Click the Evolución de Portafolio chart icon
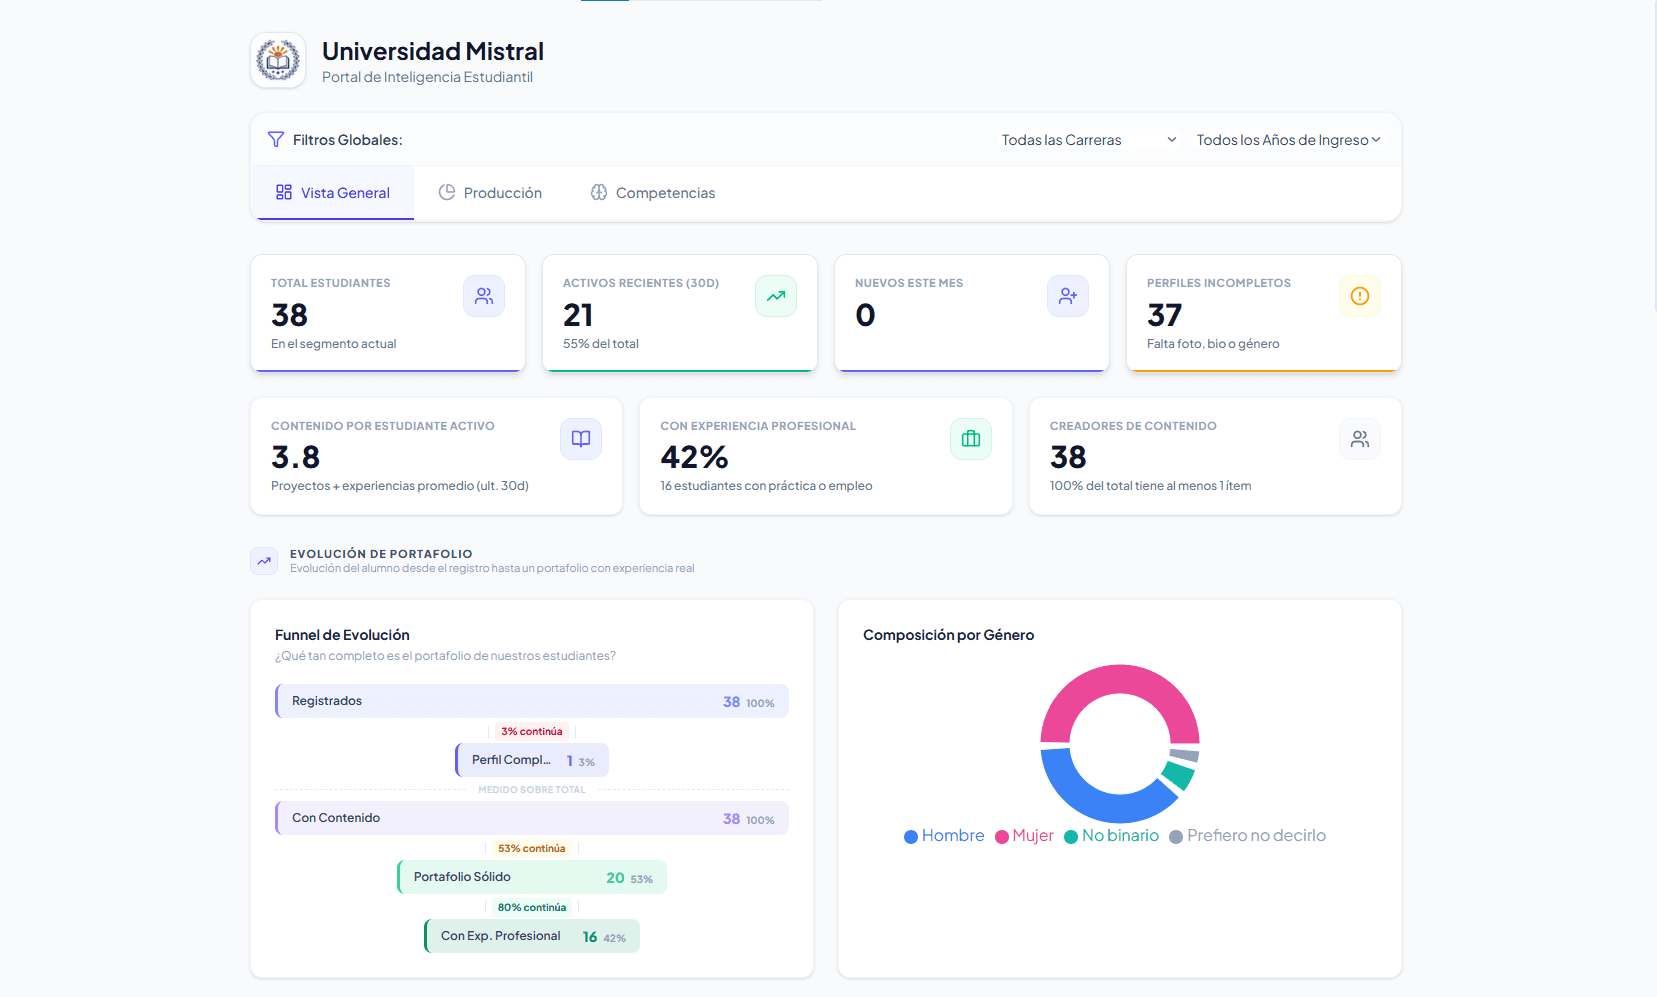Viewport: 1657px width, 997px height. point(264,561)
